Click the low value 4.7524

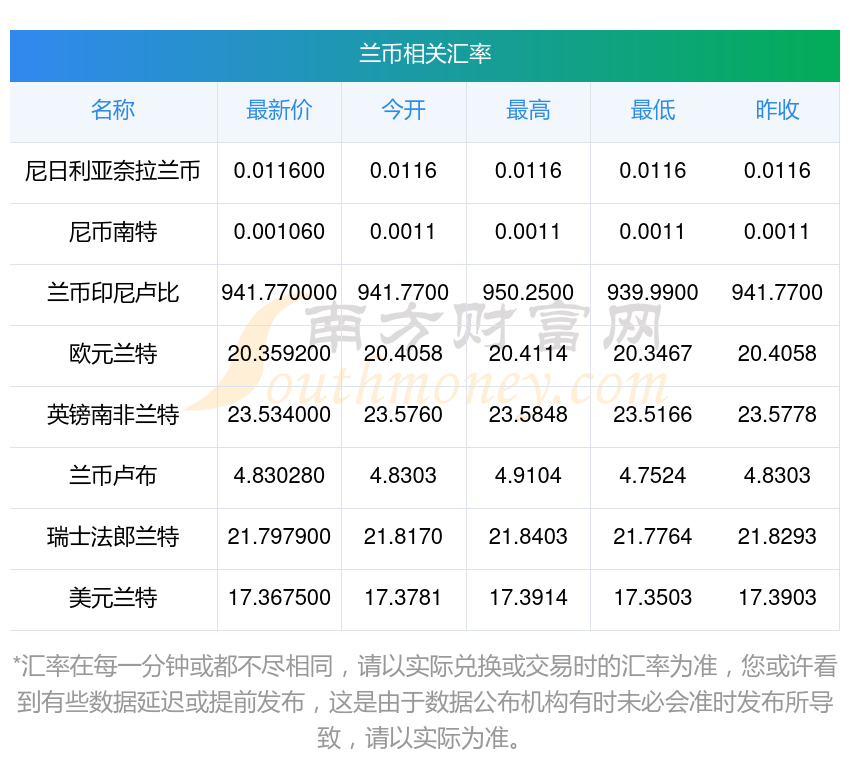(653, 476)
